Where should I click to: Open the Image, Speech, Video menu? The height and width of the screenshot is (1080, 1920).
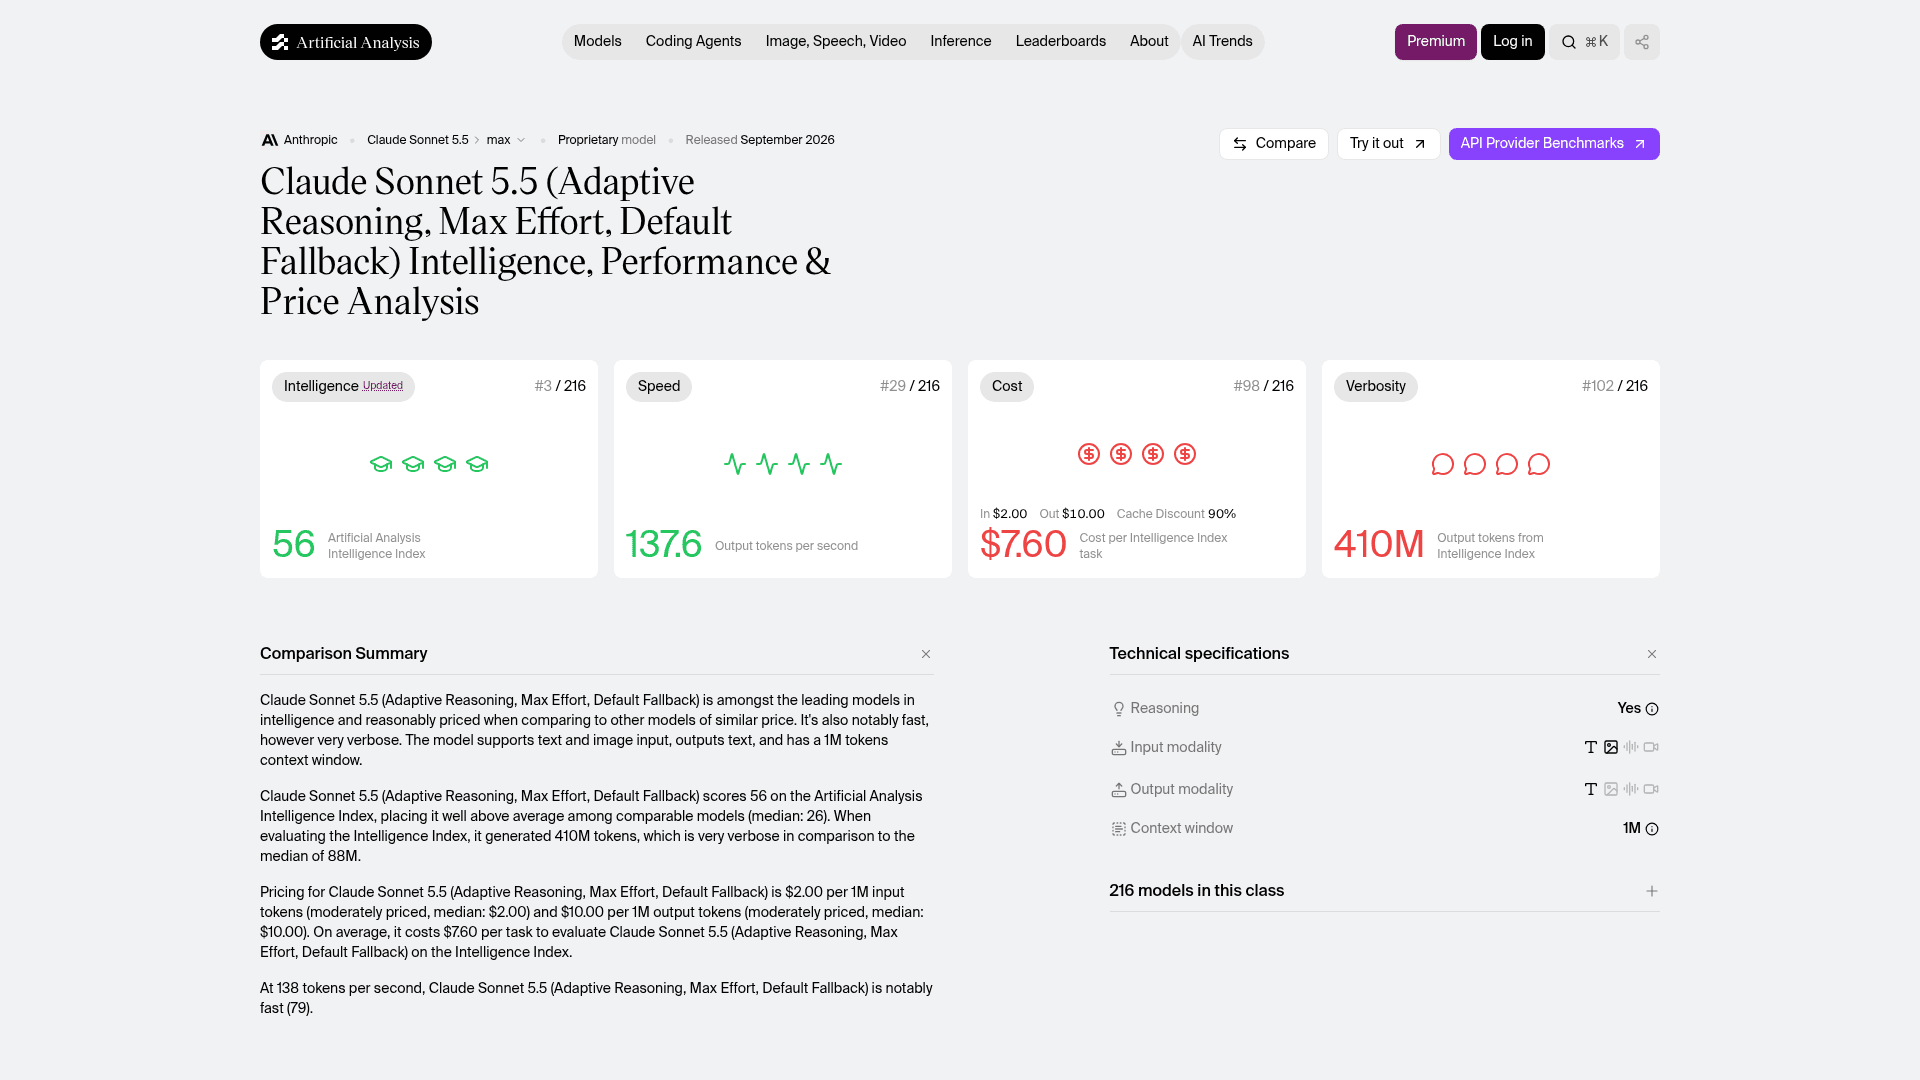click(x=836, y=42)
